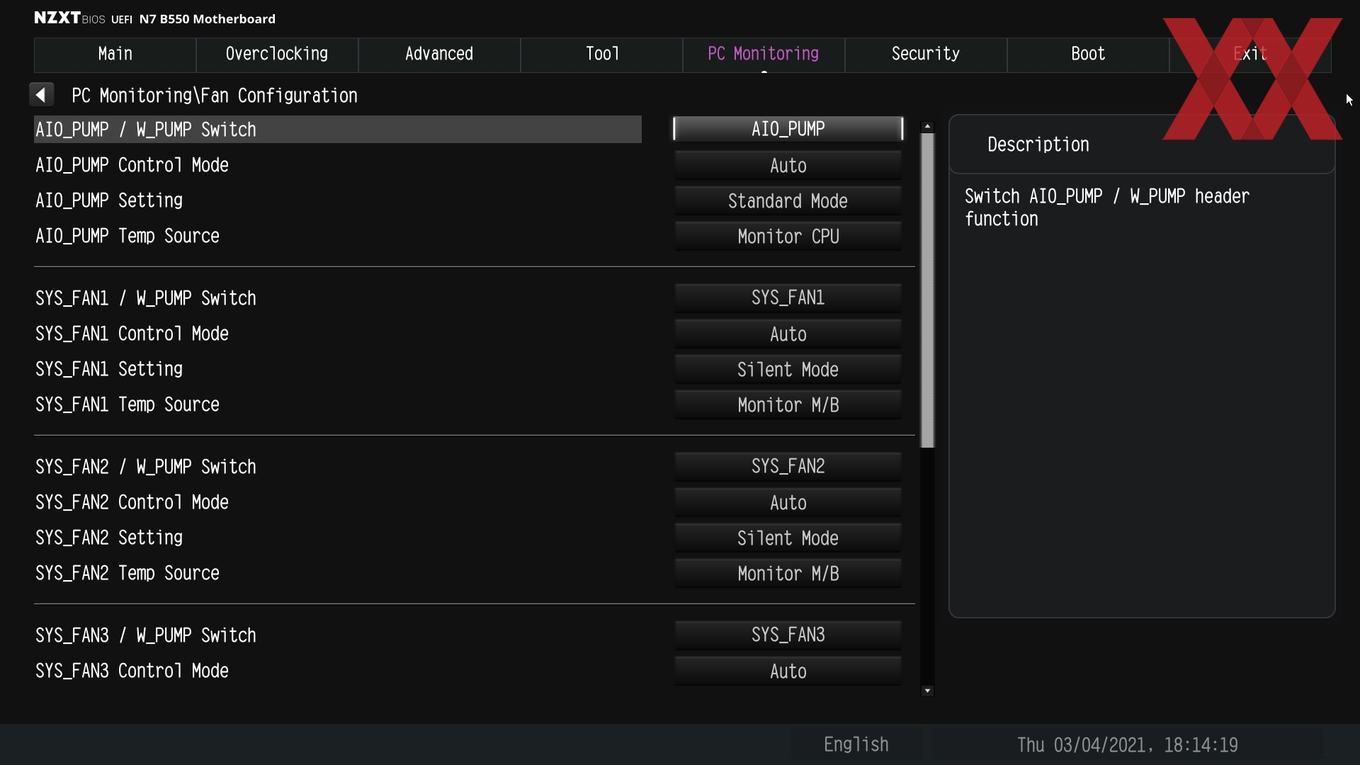Open AIO_PUMP / W_PUMP Switch value dropdown
This screenshot has width=1360, height=765.
pos(788,129)
